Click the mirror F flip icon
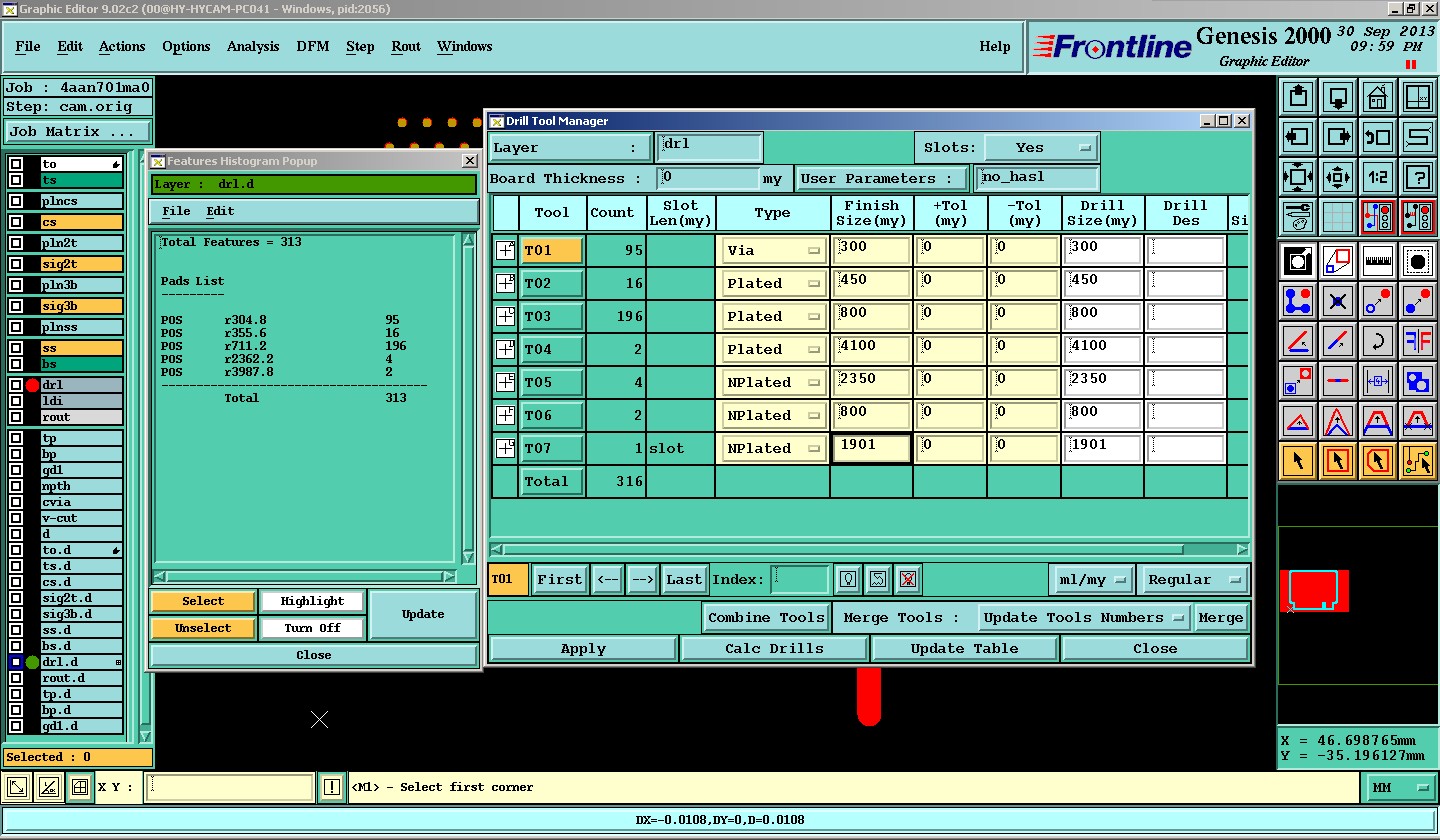 (x=1418, y=341)
